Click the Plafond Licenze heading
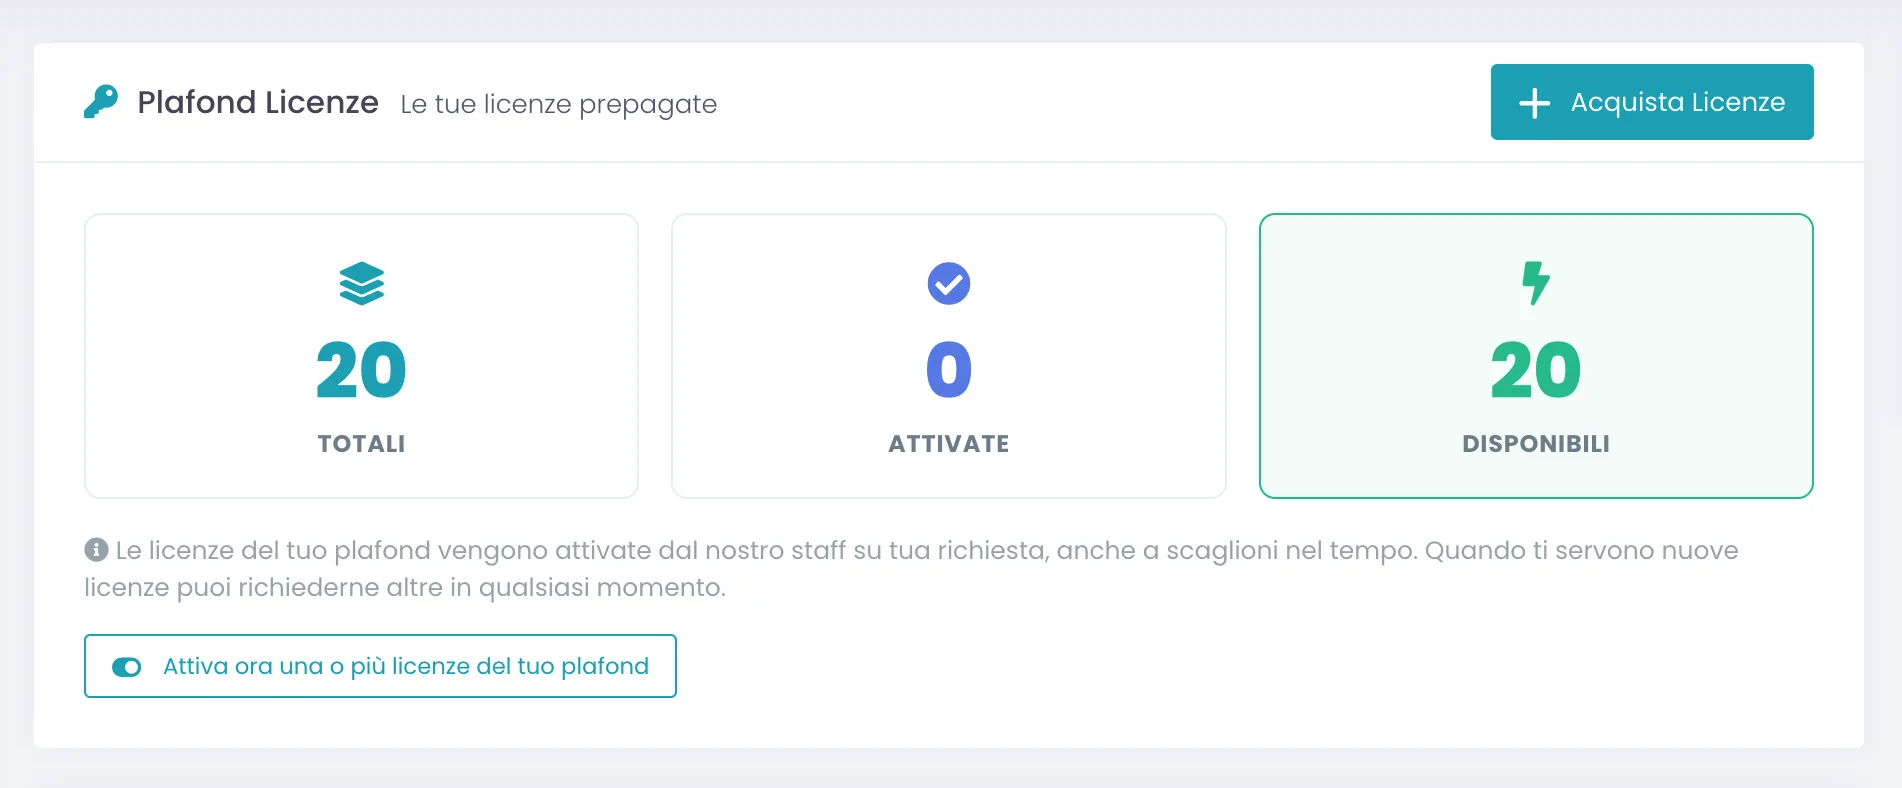Viewport: 1902px width, 788px height. click(x=258, y=102)
